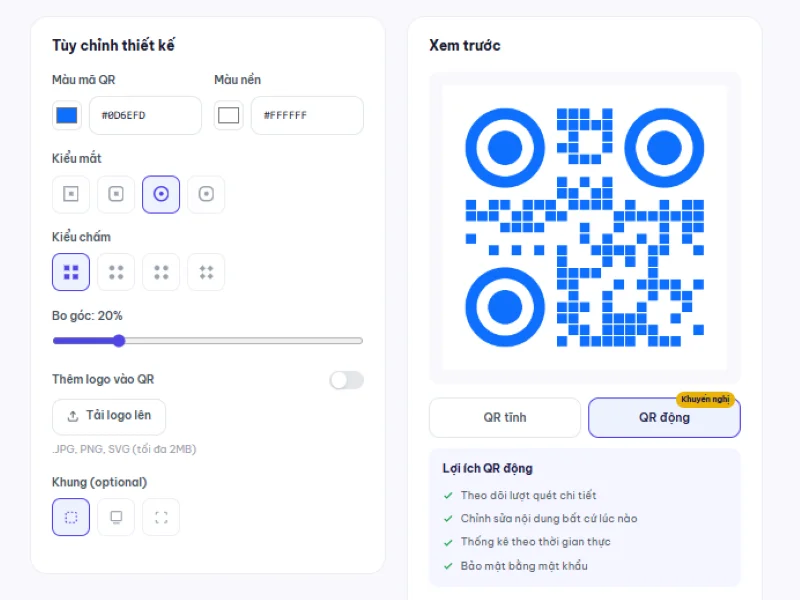The height and width of the screenshot is (600, 800).
Task: Select the dashed no-frame option
Action: 71,517
